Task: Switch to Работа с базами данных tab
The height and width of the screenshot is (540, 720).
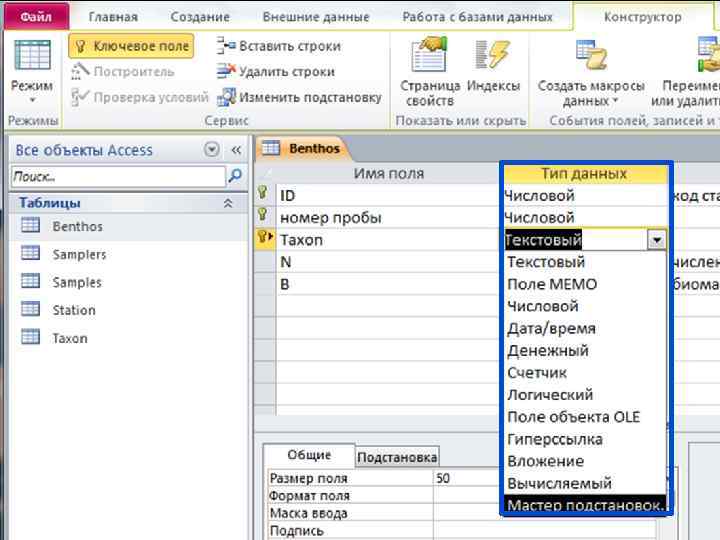Action: coord(477,17)
